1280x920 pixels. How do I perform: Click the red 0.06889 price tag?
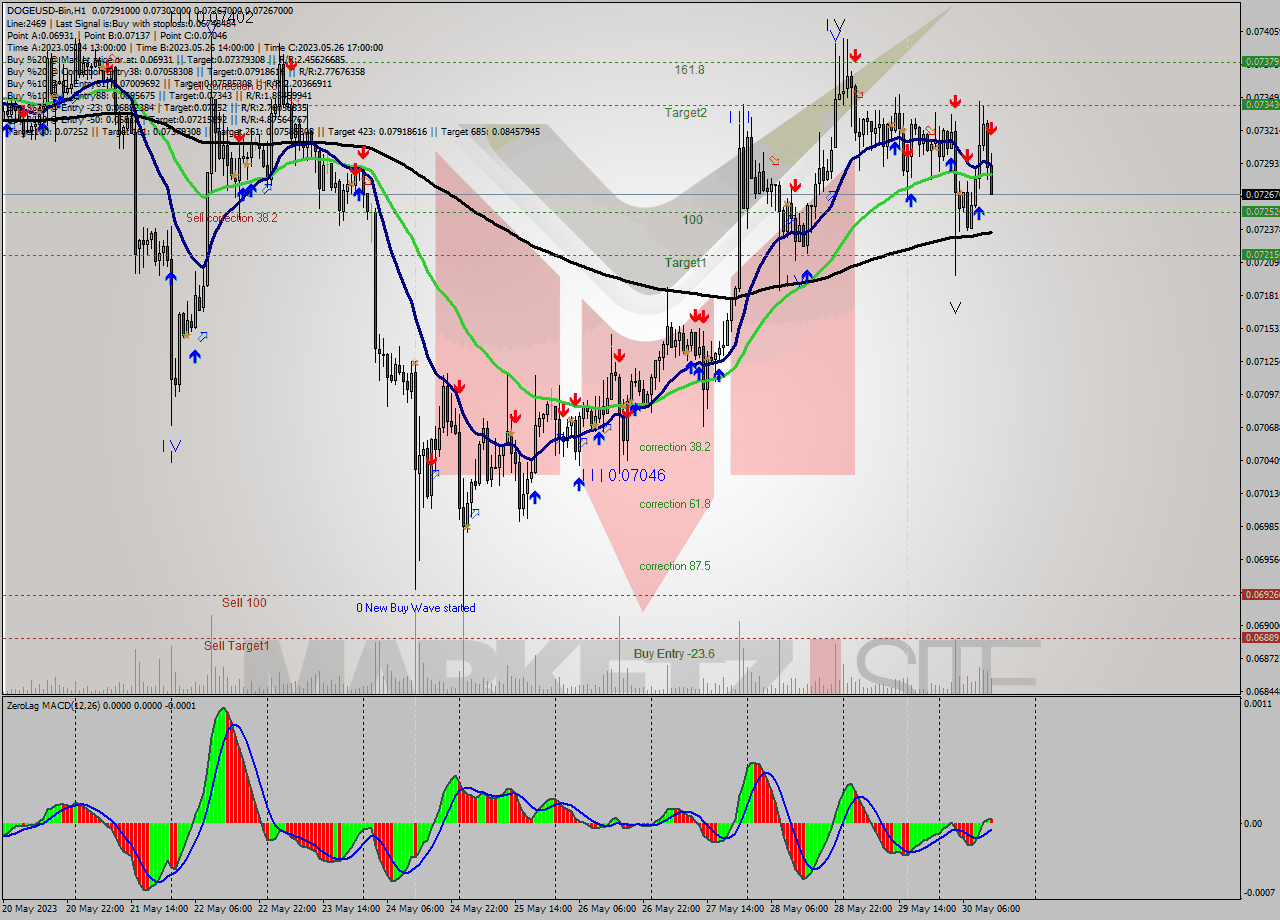pos(1260,637)
